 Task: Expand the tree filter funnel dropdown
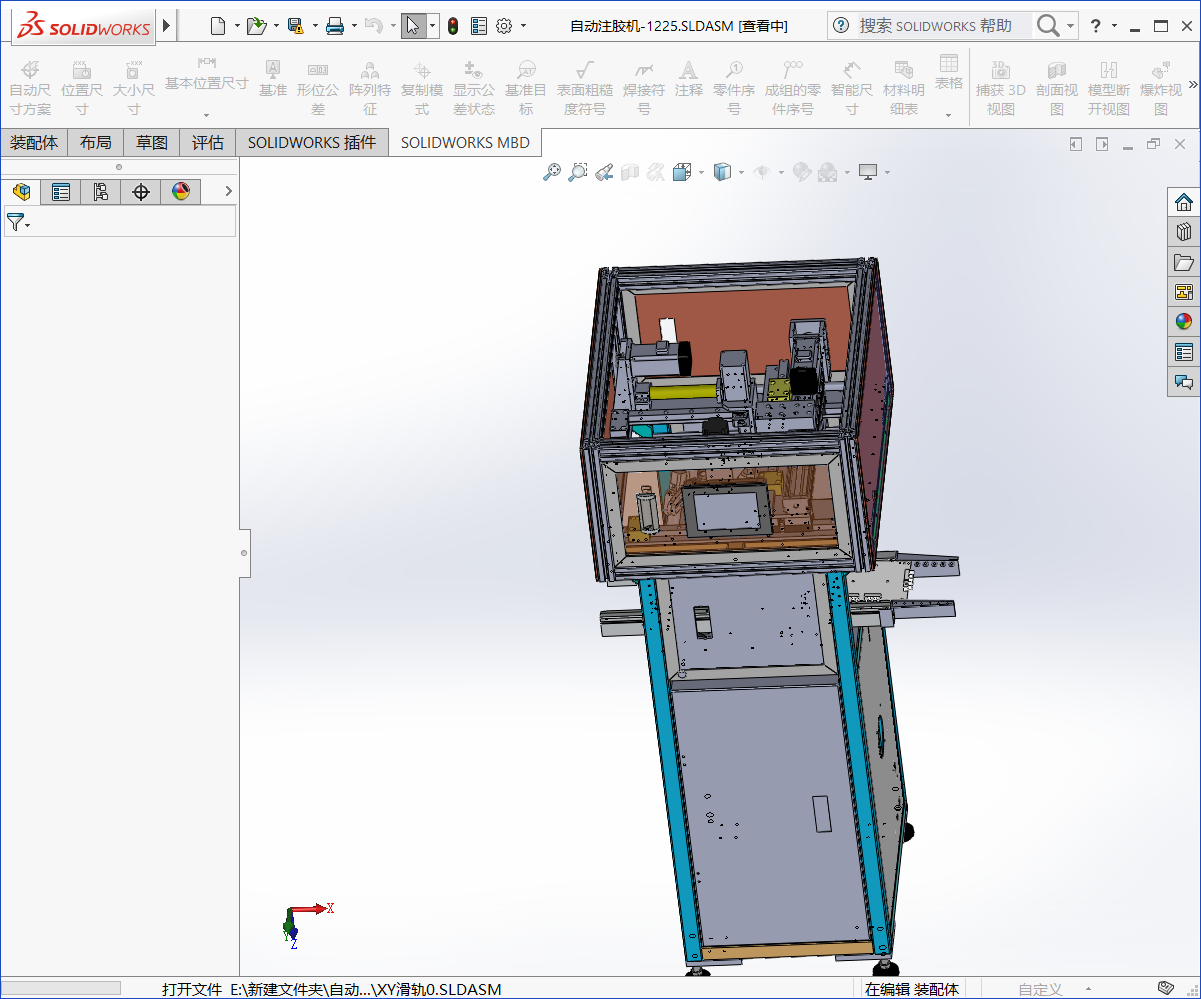pos(18,222)
